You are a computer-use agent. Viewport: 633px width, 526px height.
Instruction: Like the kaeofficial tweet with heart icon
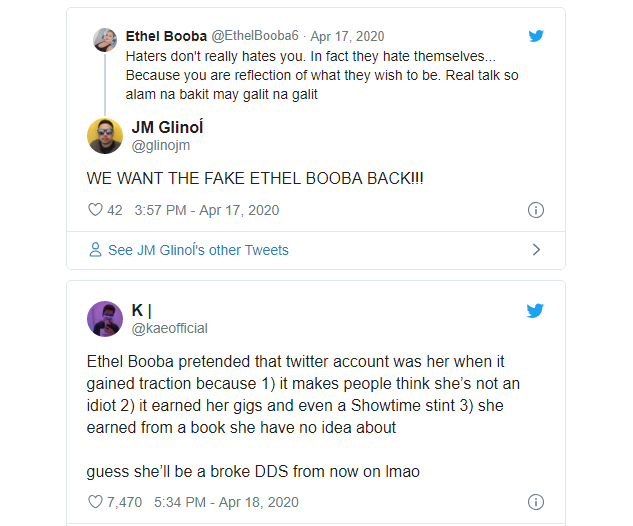96,502
